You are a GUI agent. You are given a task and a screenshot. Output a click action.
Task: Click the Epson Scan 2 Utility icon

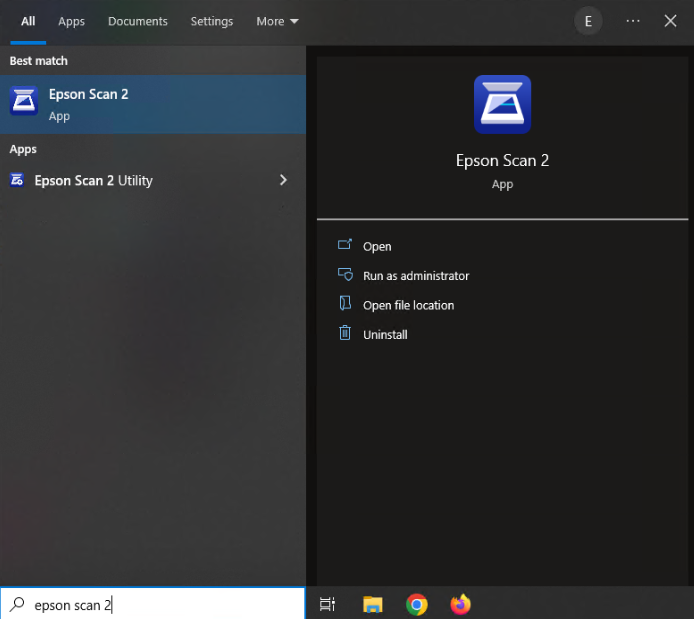tap(17, 180)
